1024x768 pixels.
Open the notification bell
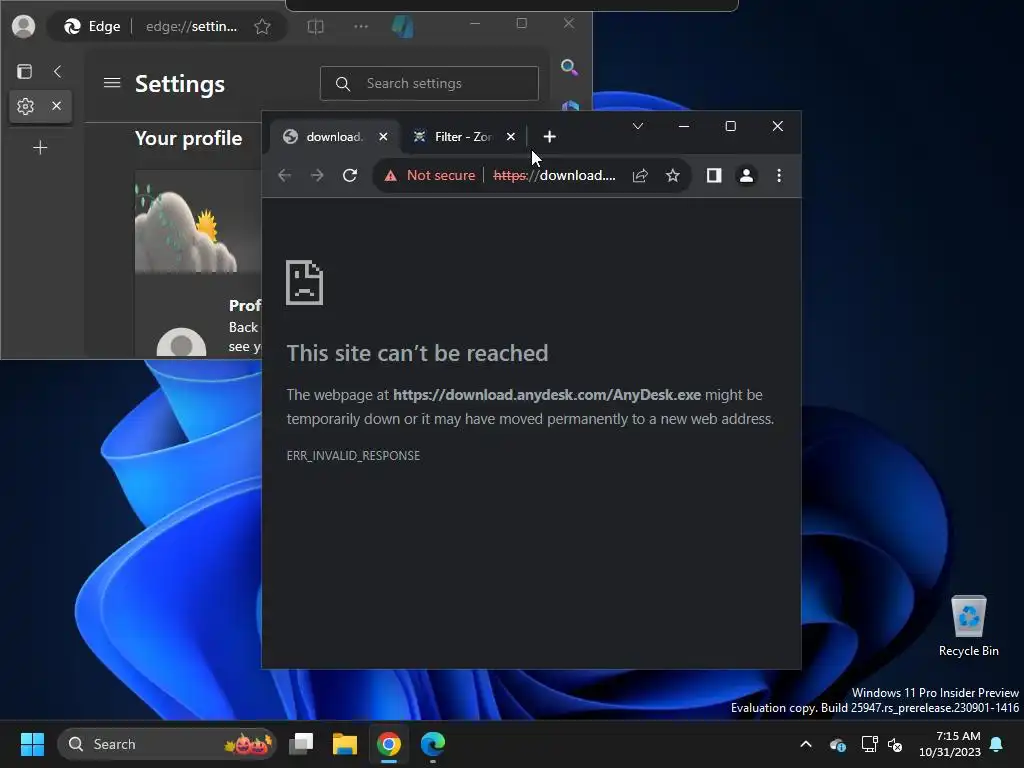tap(997, 744)
